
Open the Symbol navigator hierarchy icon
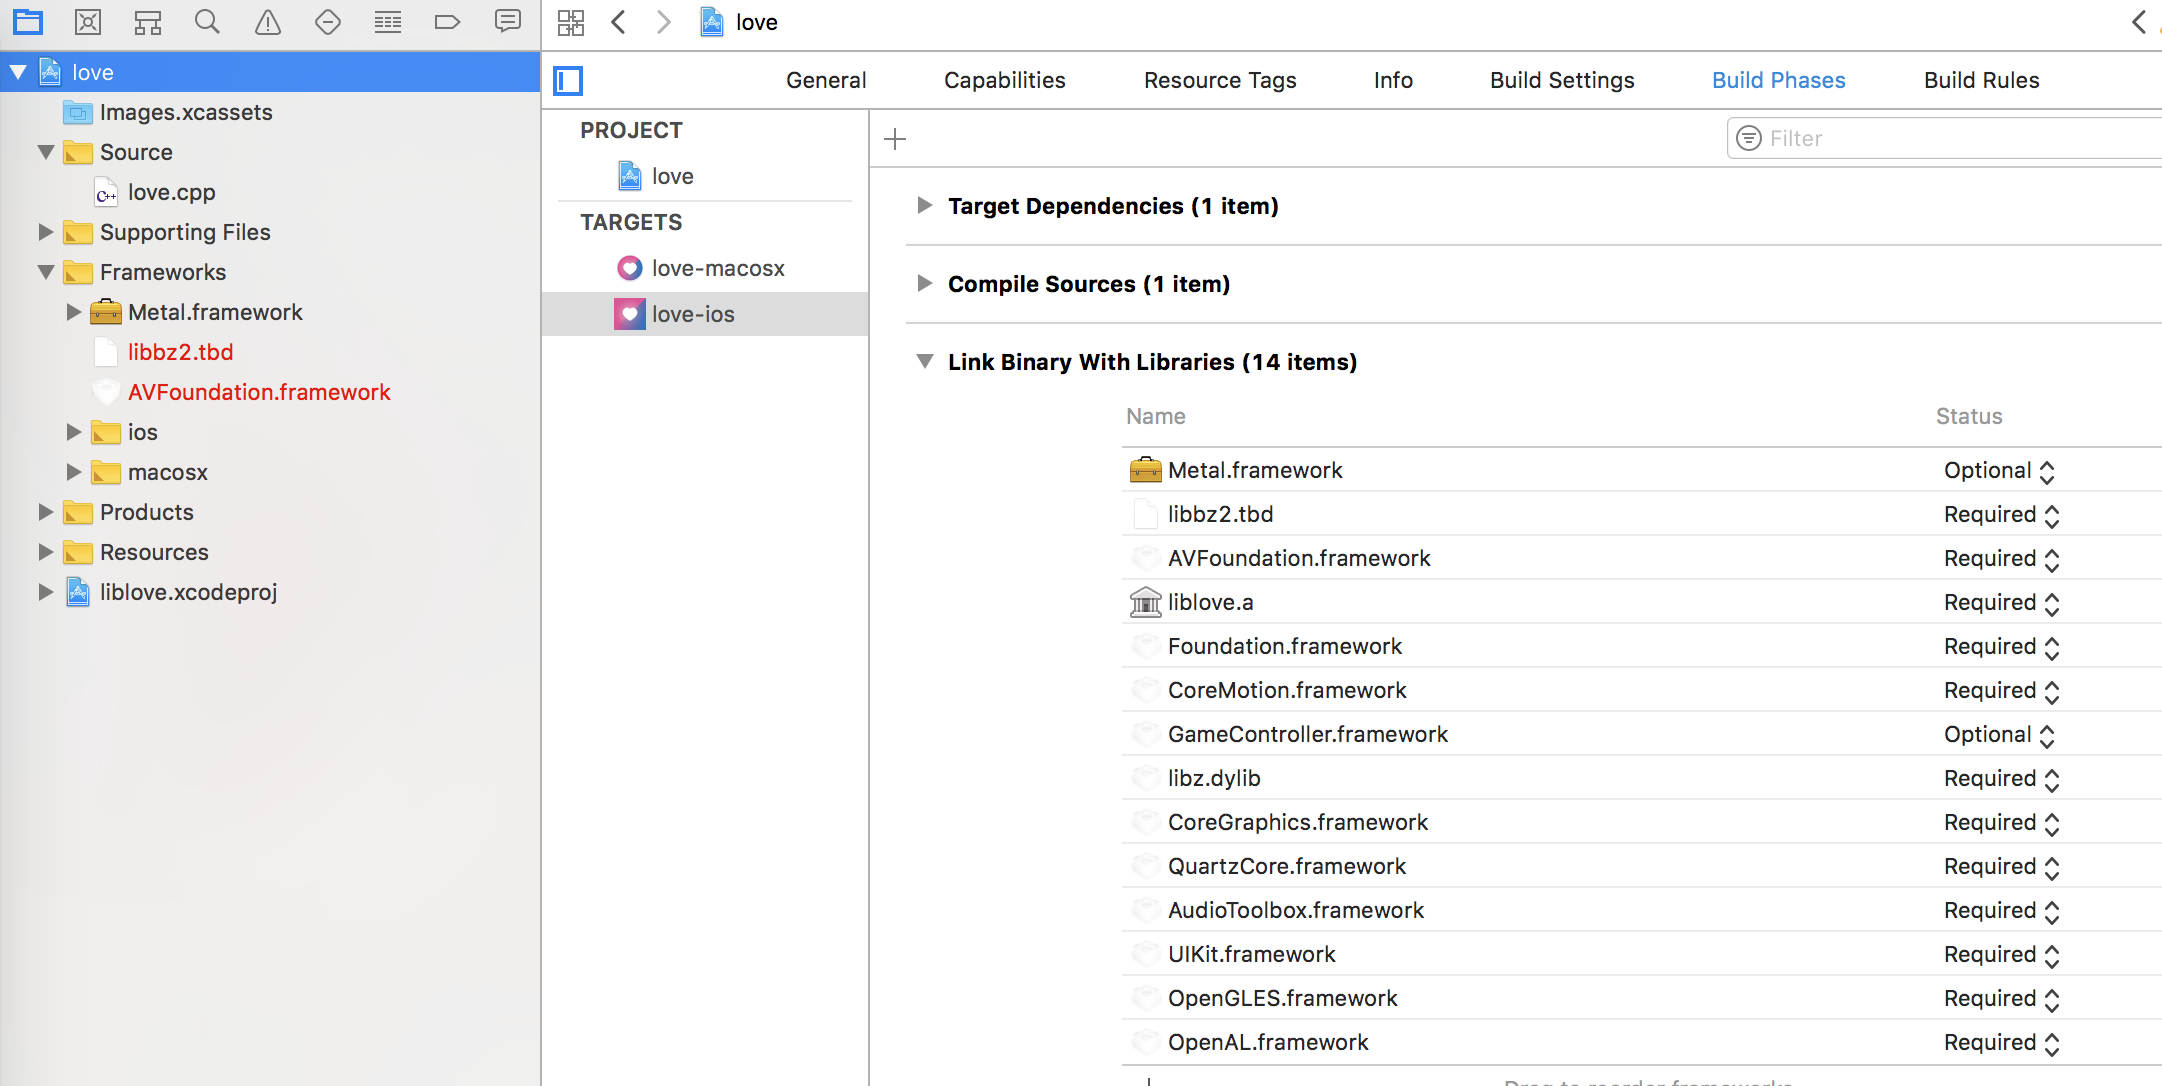point(148,21)
